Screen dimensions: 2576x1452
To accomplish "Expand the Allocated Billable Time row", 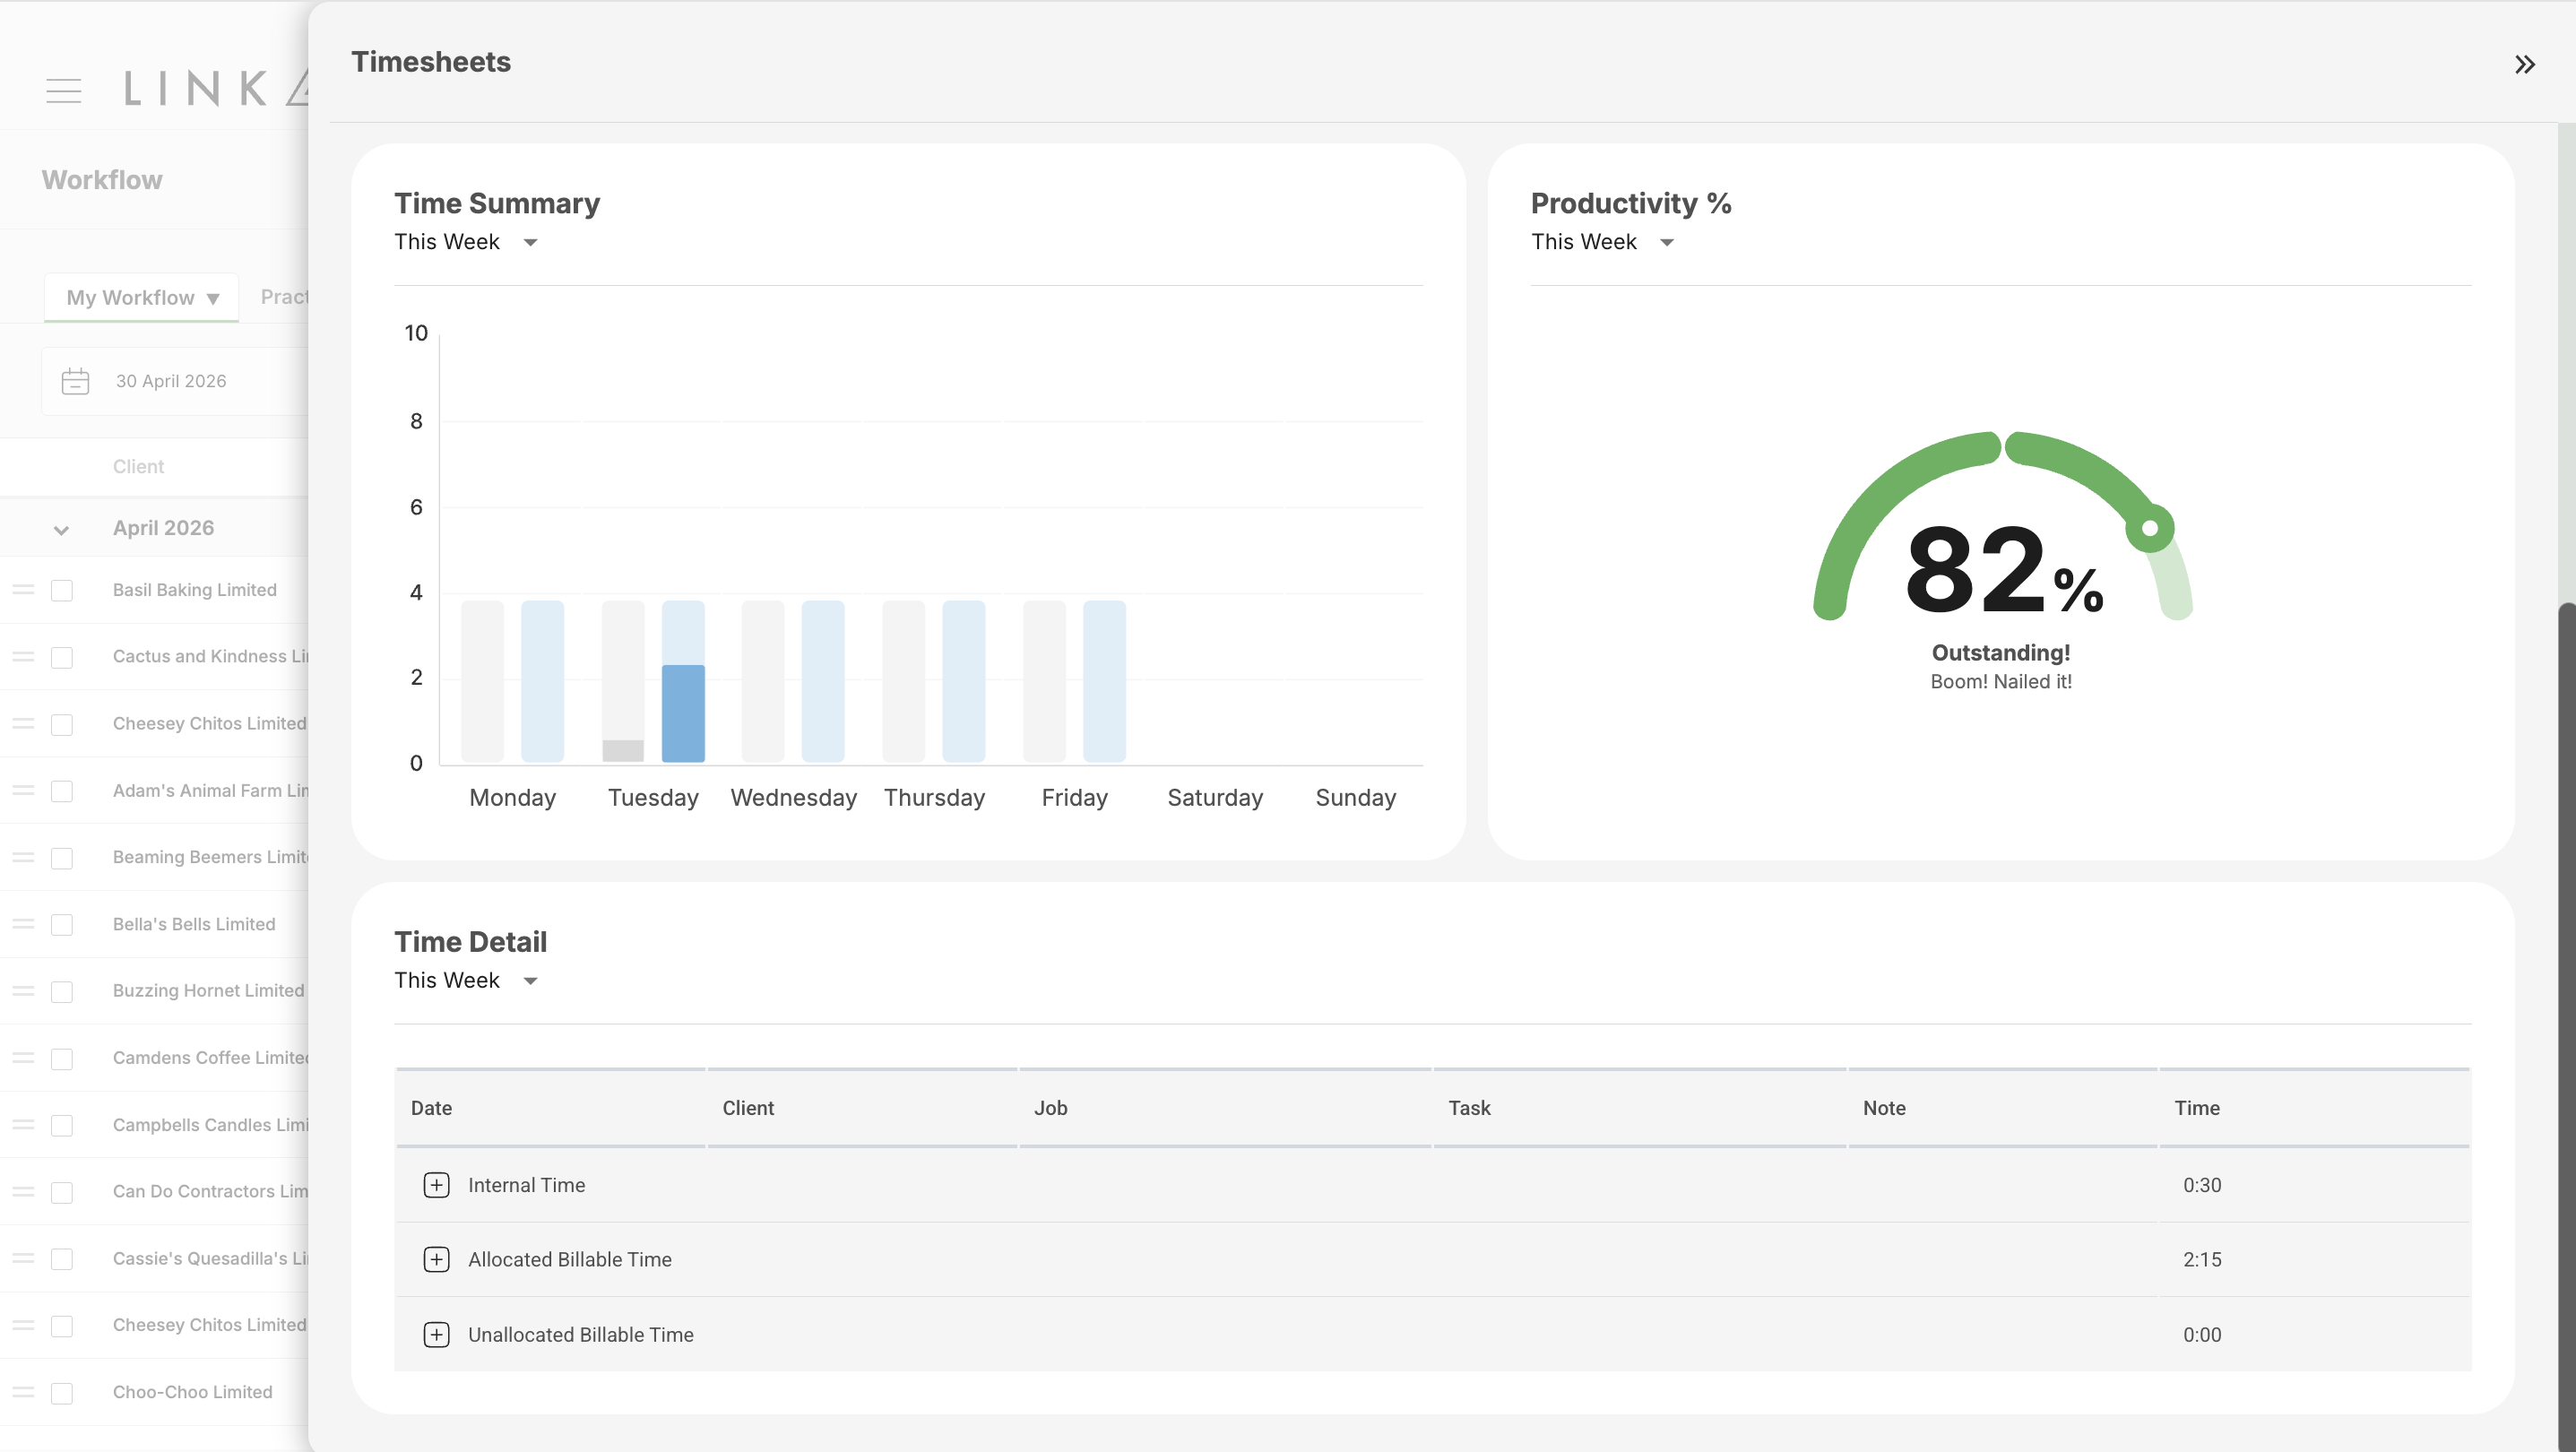I will point(436,1259).
